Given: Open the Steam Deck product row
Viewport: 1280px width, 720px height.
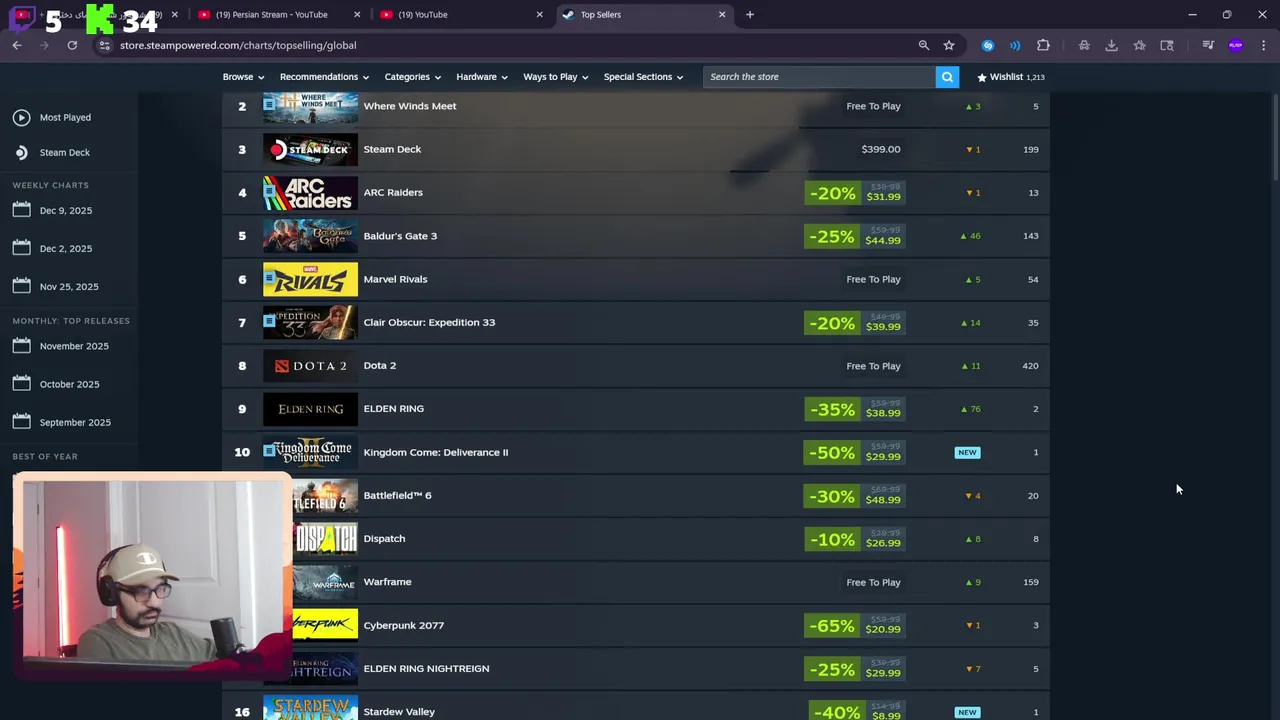Looking at the screenshot, I should 636,149.
